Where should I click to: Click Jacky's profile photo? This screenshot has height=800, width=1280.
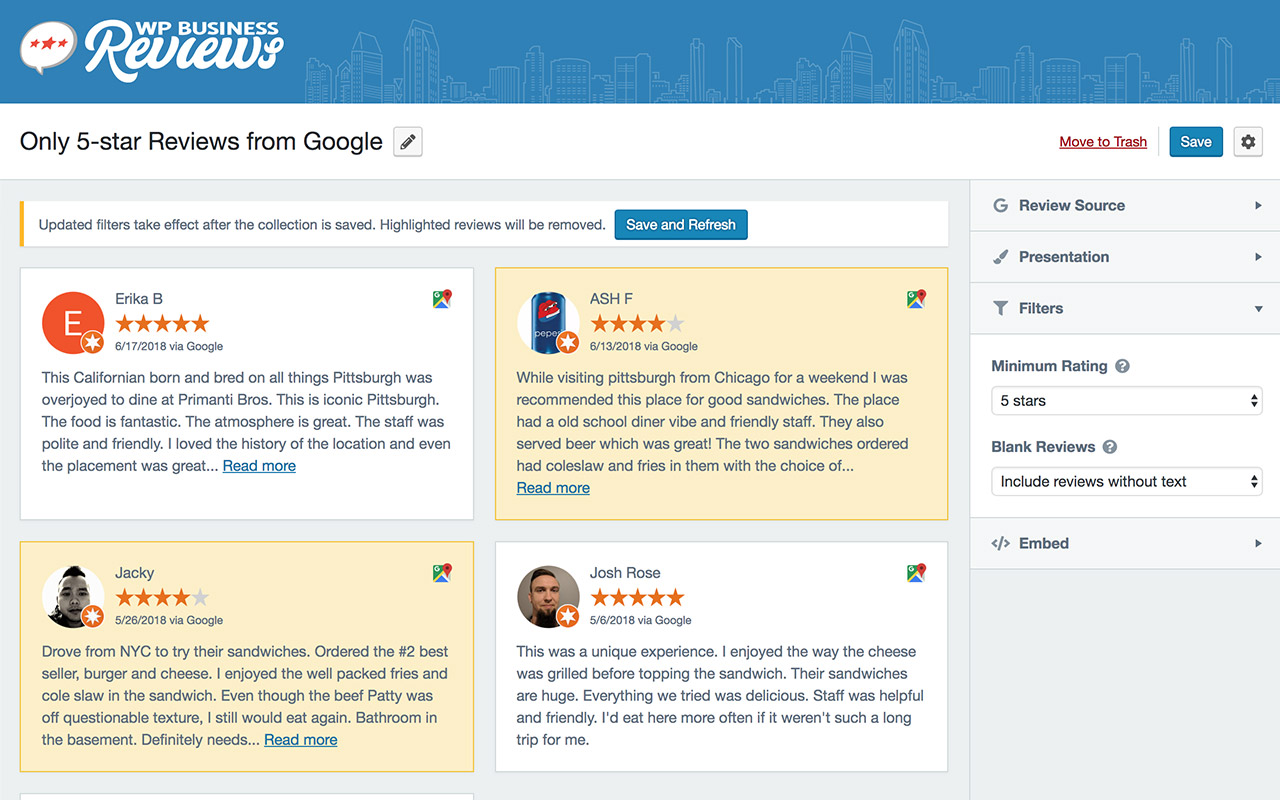73,596
